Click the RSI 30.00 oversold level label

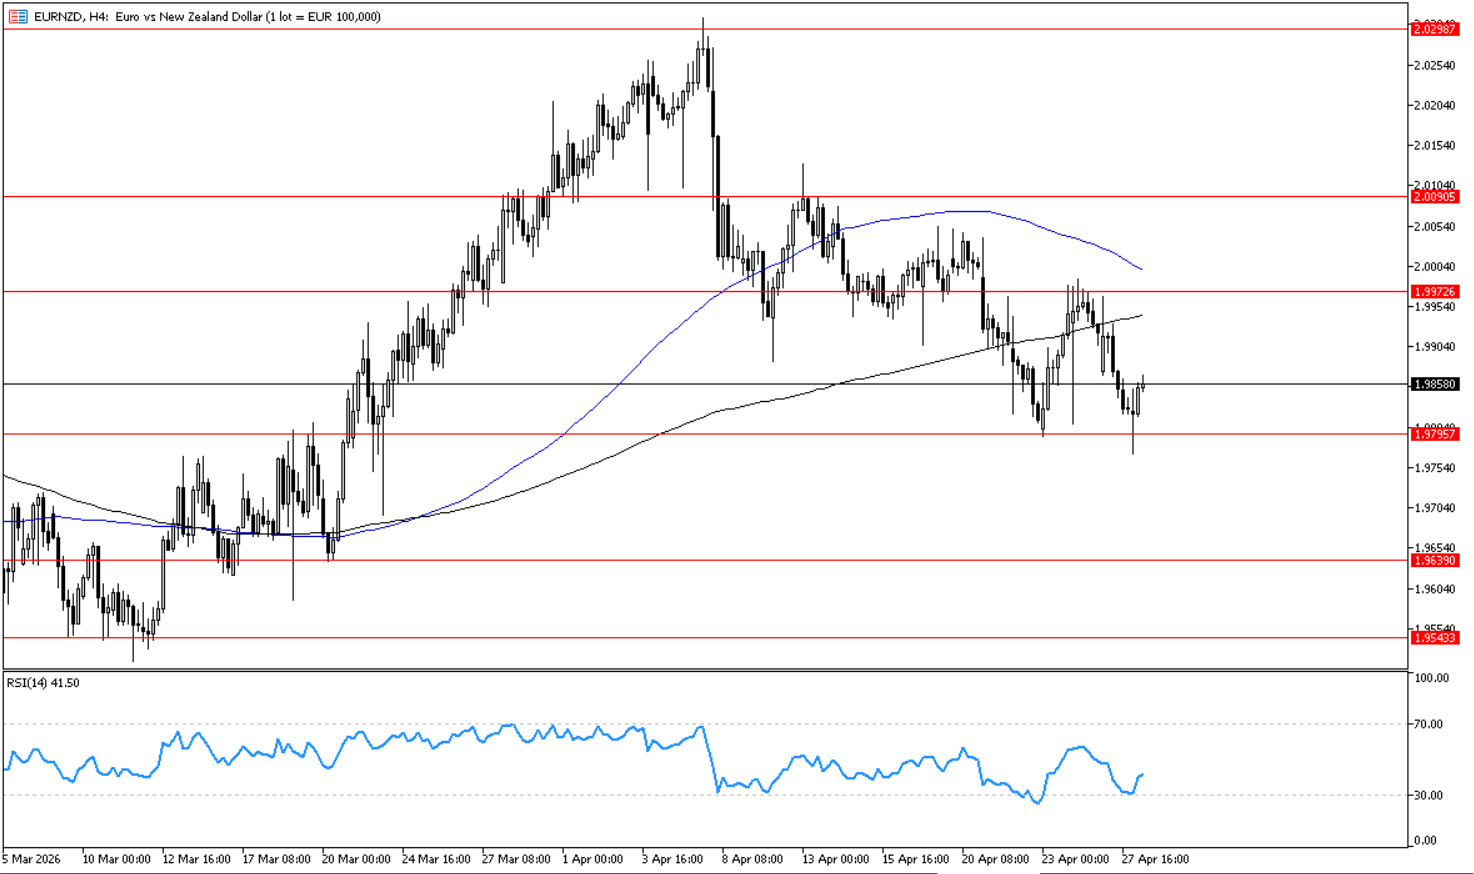coord(1432,795)
